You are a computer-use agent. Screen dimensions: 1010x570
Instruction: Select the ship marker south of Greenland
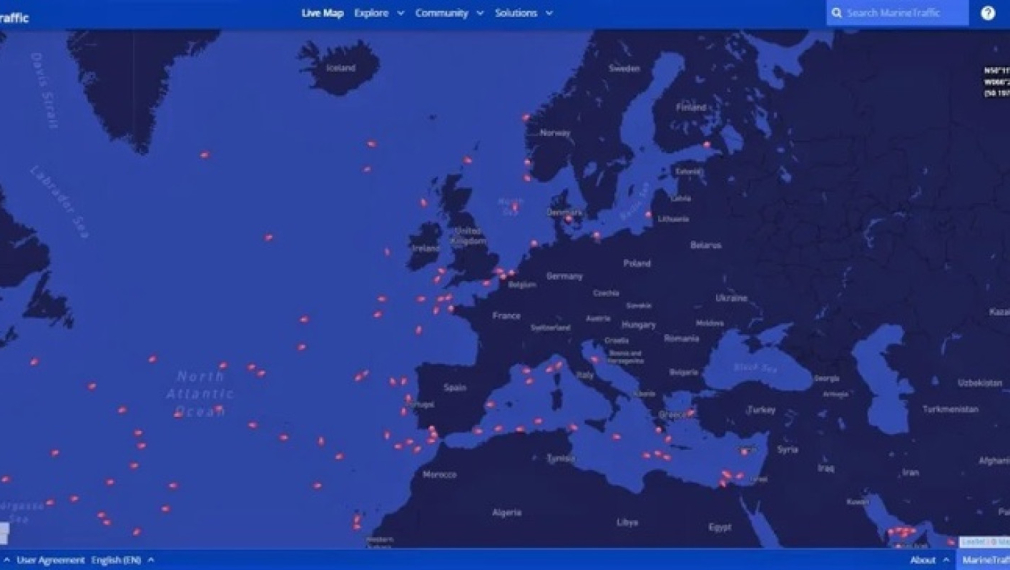[x=205, y=155]
